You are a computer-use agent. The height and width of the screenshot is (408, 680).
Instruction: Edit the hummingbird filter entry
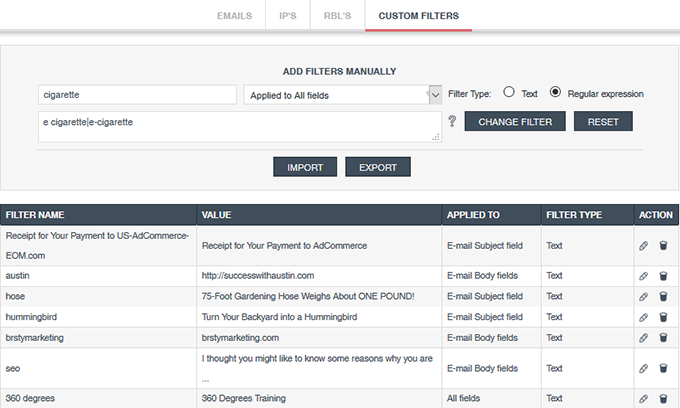[643, 317]
